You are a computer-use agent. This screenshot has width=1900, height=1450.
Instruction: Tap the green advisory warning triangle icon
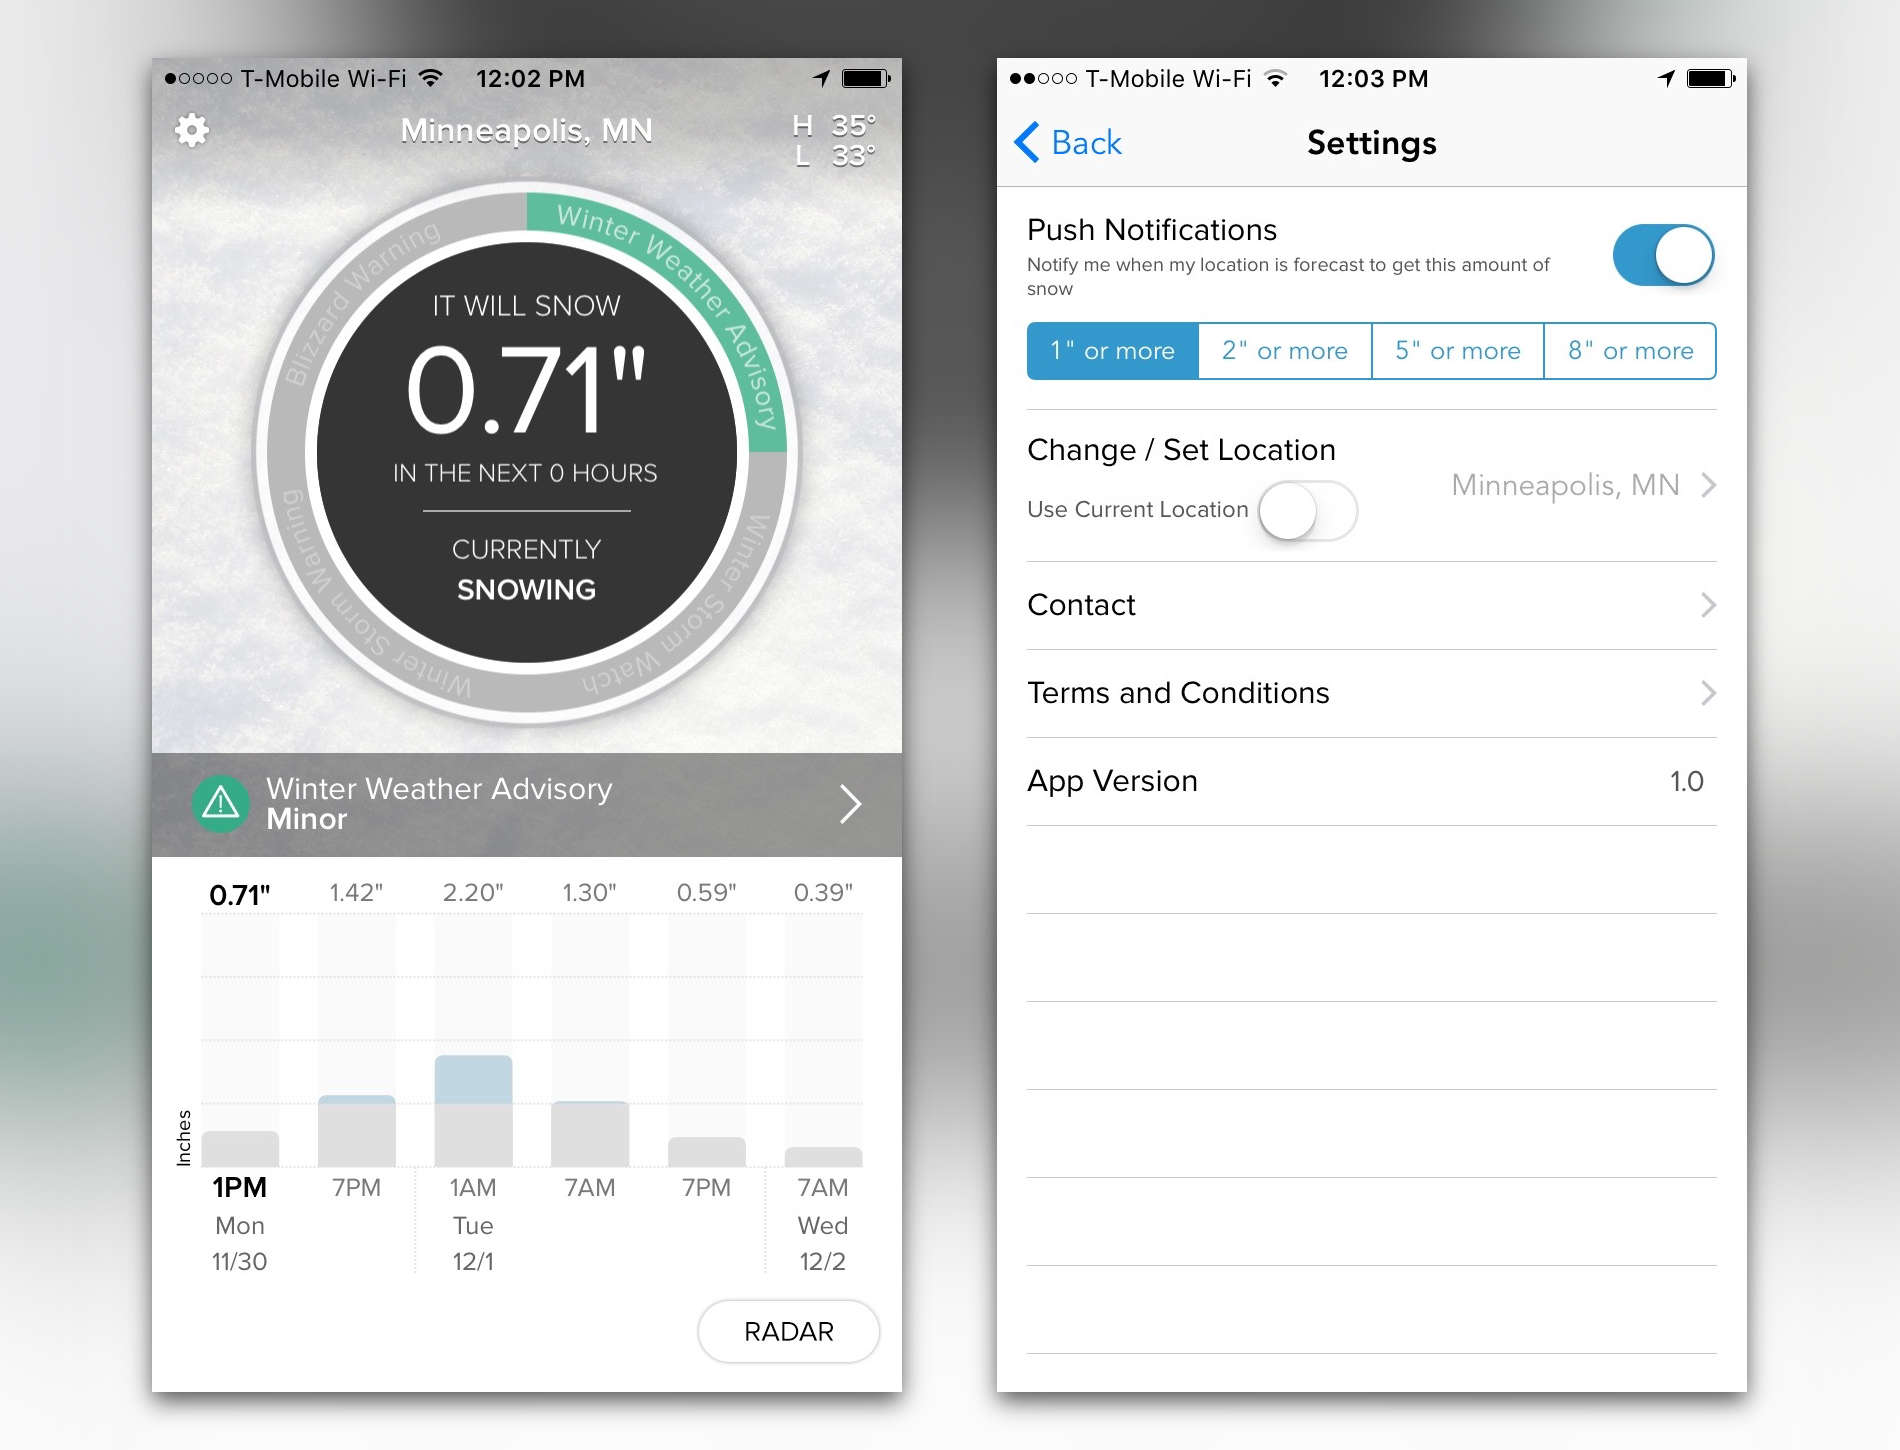click(220, 803)
